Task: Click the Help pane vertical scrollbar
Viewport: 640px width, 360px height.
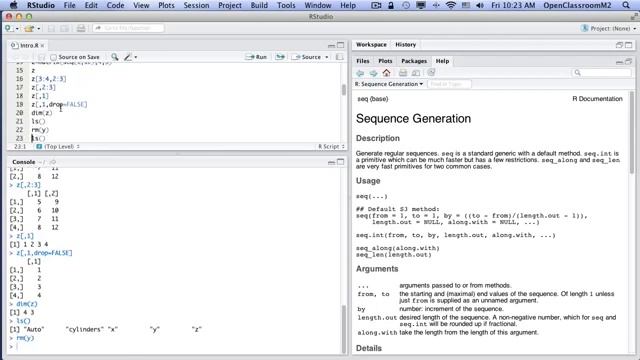Action: (632, 132)
